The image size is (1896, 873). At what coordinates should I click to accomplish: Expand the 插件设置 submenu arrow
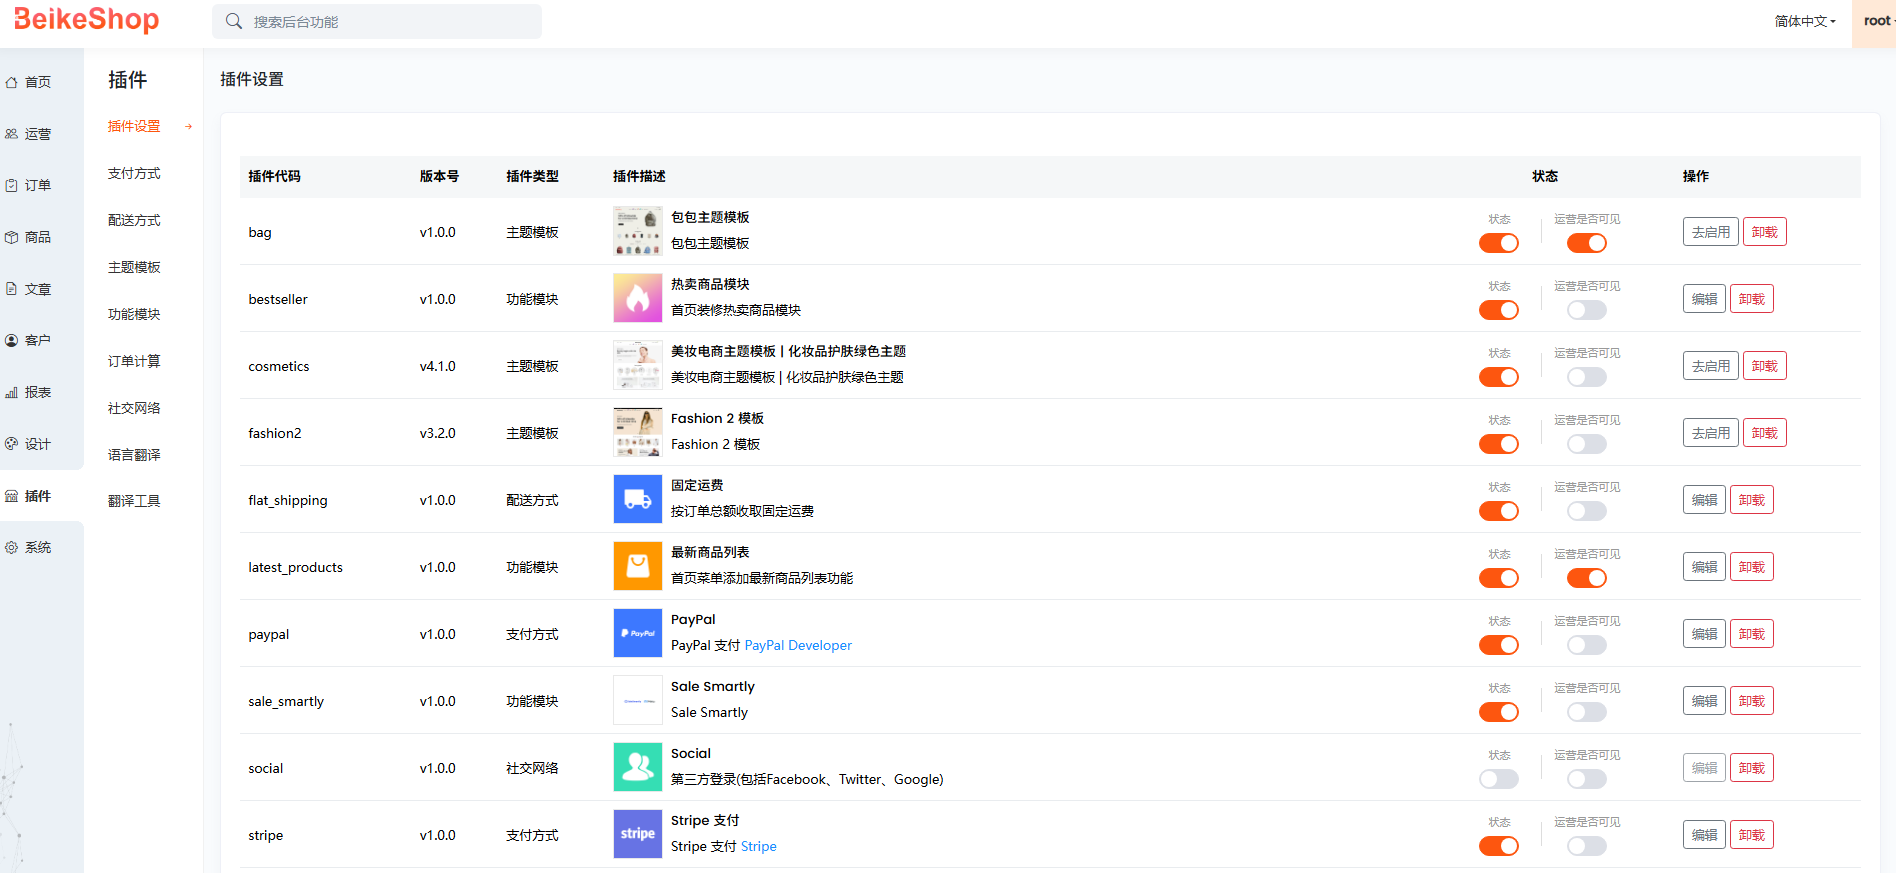(x=188, y=127)
